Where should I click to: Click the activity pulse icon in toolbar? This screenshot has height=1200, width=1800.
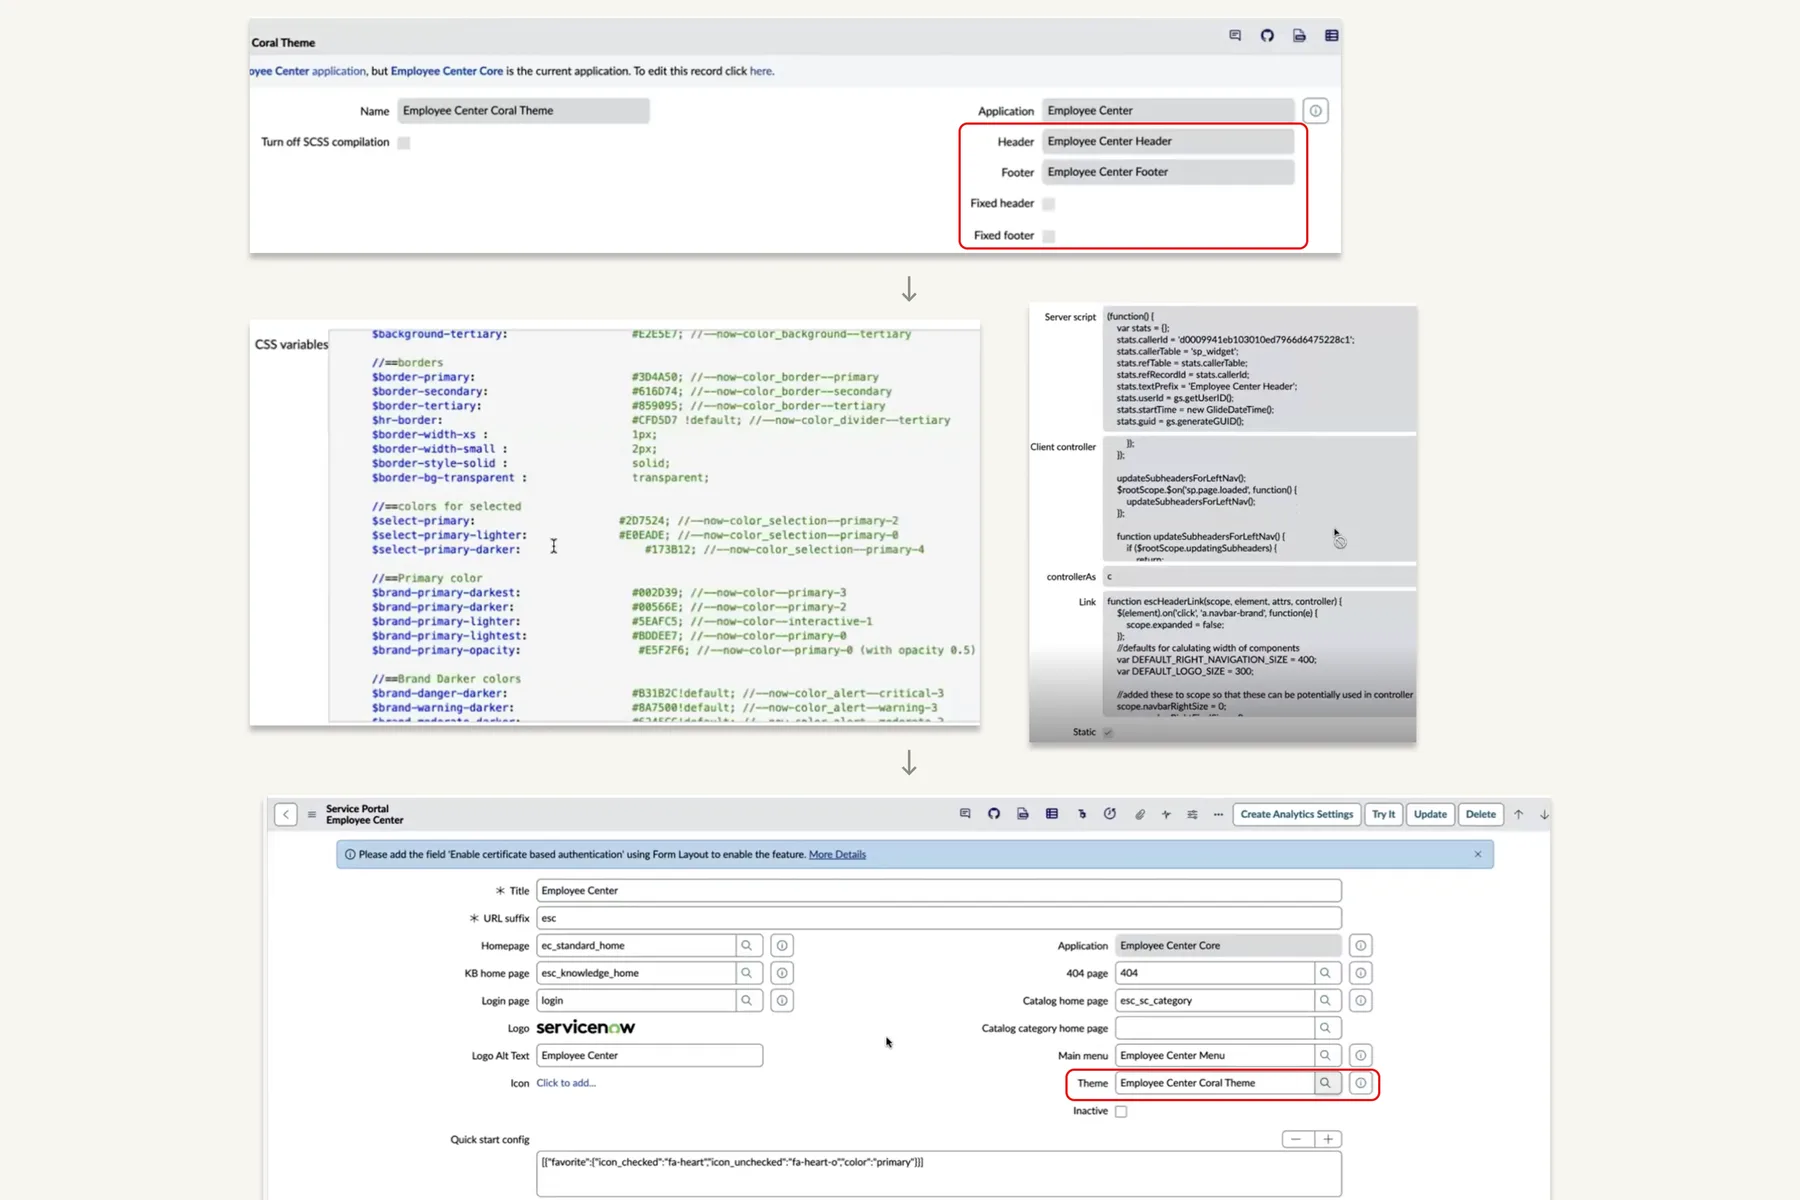pyautogui.click(x=1166, y=814)
